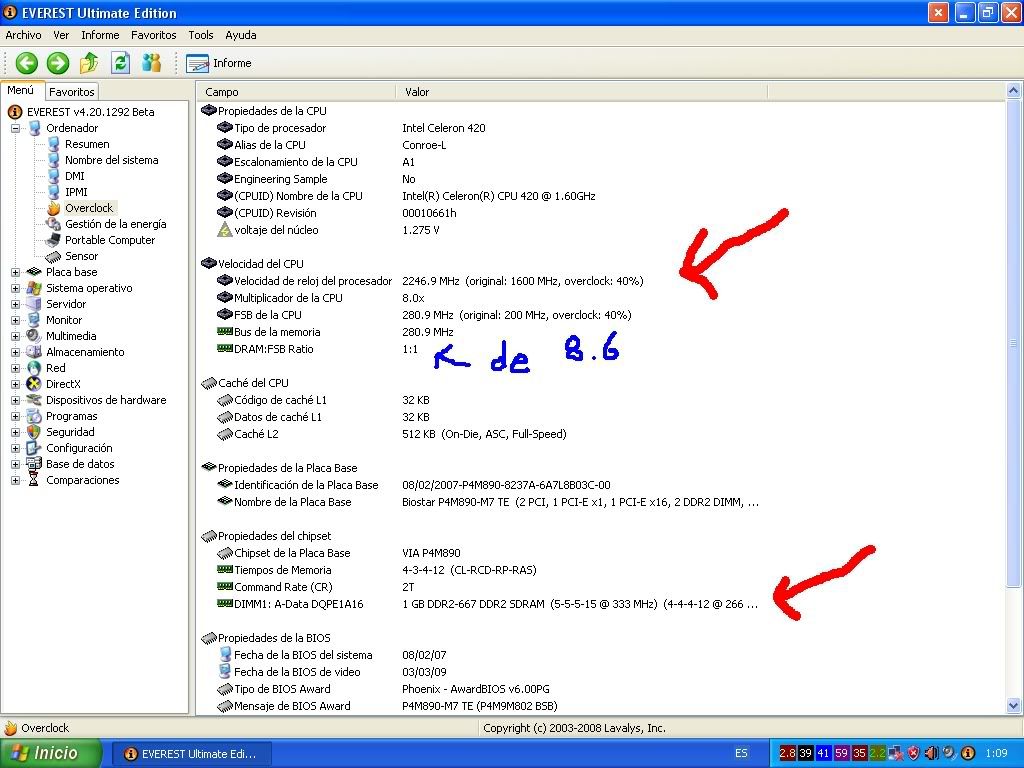Click the scrollbar up arrow button

(1014, 91)
